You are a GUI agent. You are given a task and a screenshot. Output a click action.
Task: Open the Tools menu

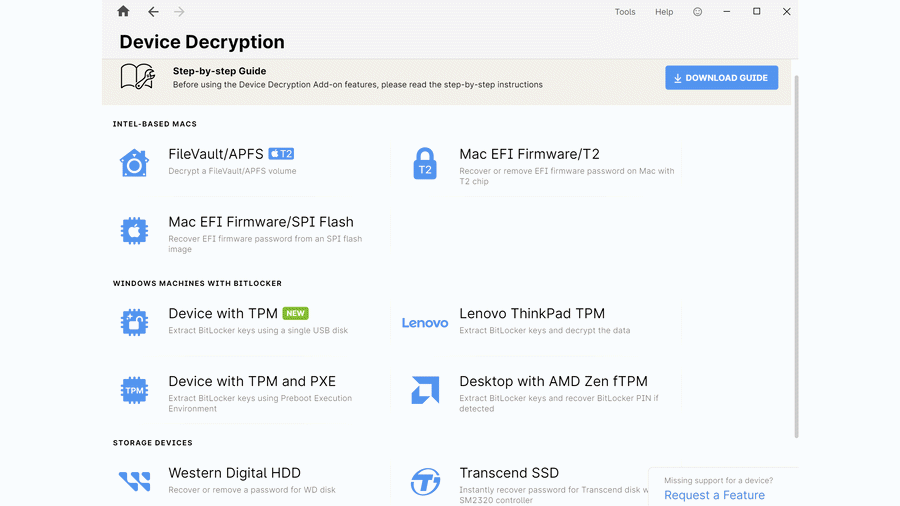pyautogui.click(x=625, y=12)
